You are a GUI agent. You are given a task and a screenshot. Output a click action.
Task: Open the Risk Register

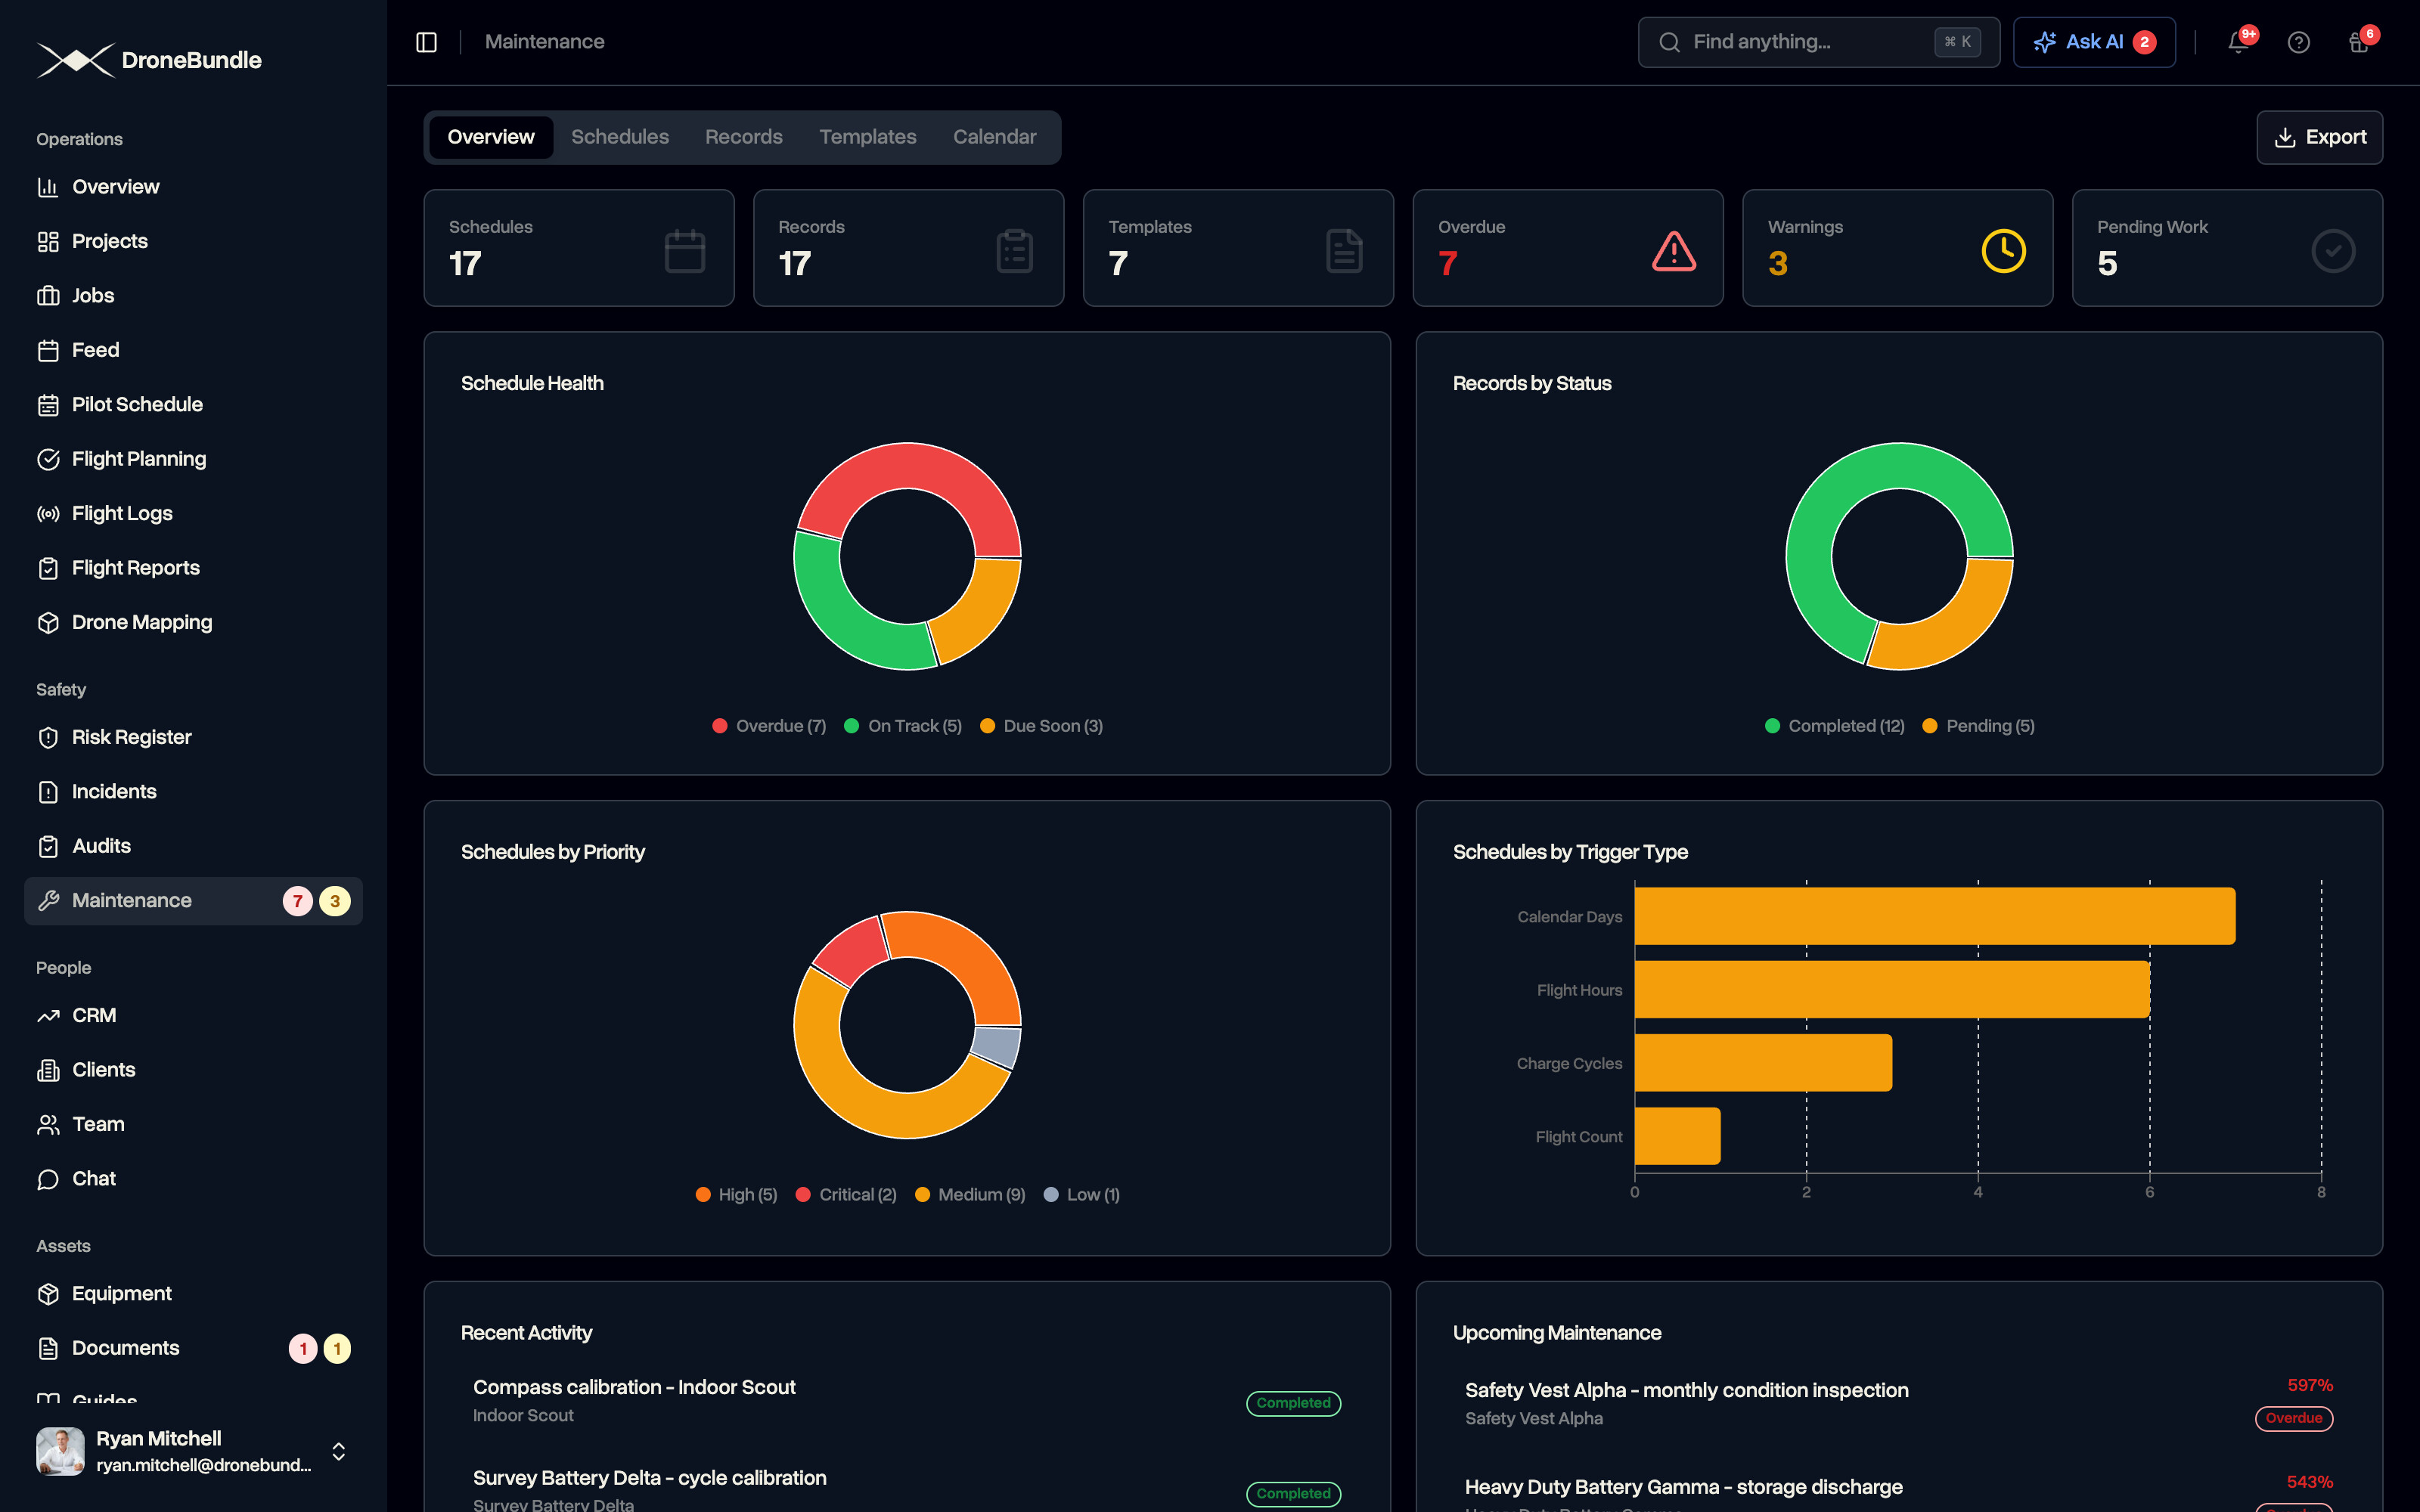(193, 737)
